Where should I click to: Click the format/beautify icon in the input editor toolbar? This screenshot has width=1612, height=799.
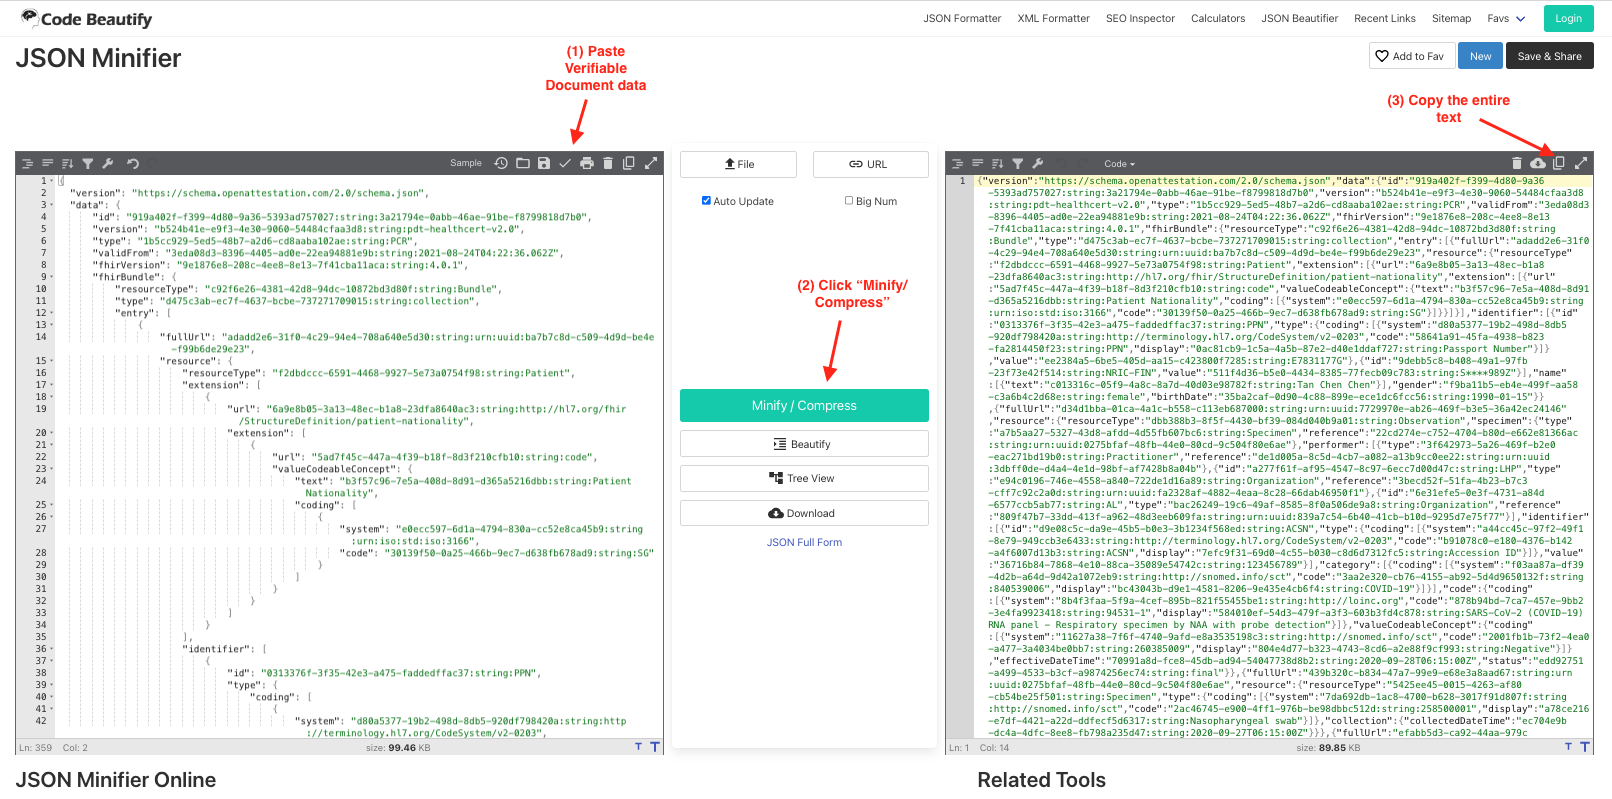(x=28, y=163)
